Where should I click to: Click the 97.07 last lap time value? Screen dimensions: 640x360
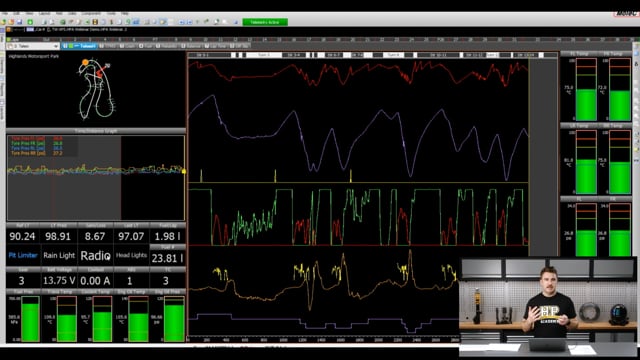click(131, 236)
